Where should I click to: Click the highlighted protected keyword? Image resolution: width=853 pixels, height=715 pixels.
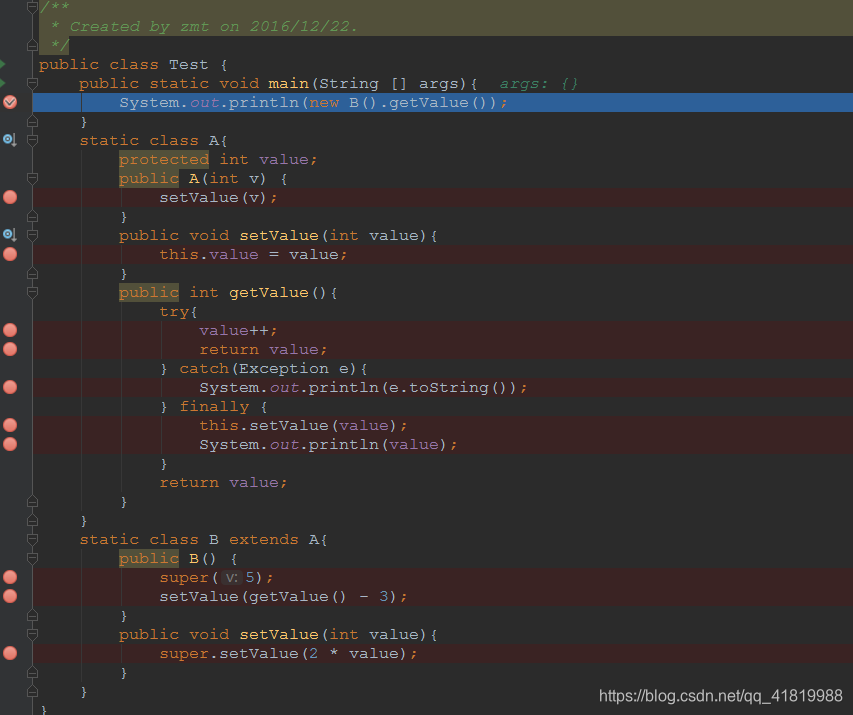(164, 159)
